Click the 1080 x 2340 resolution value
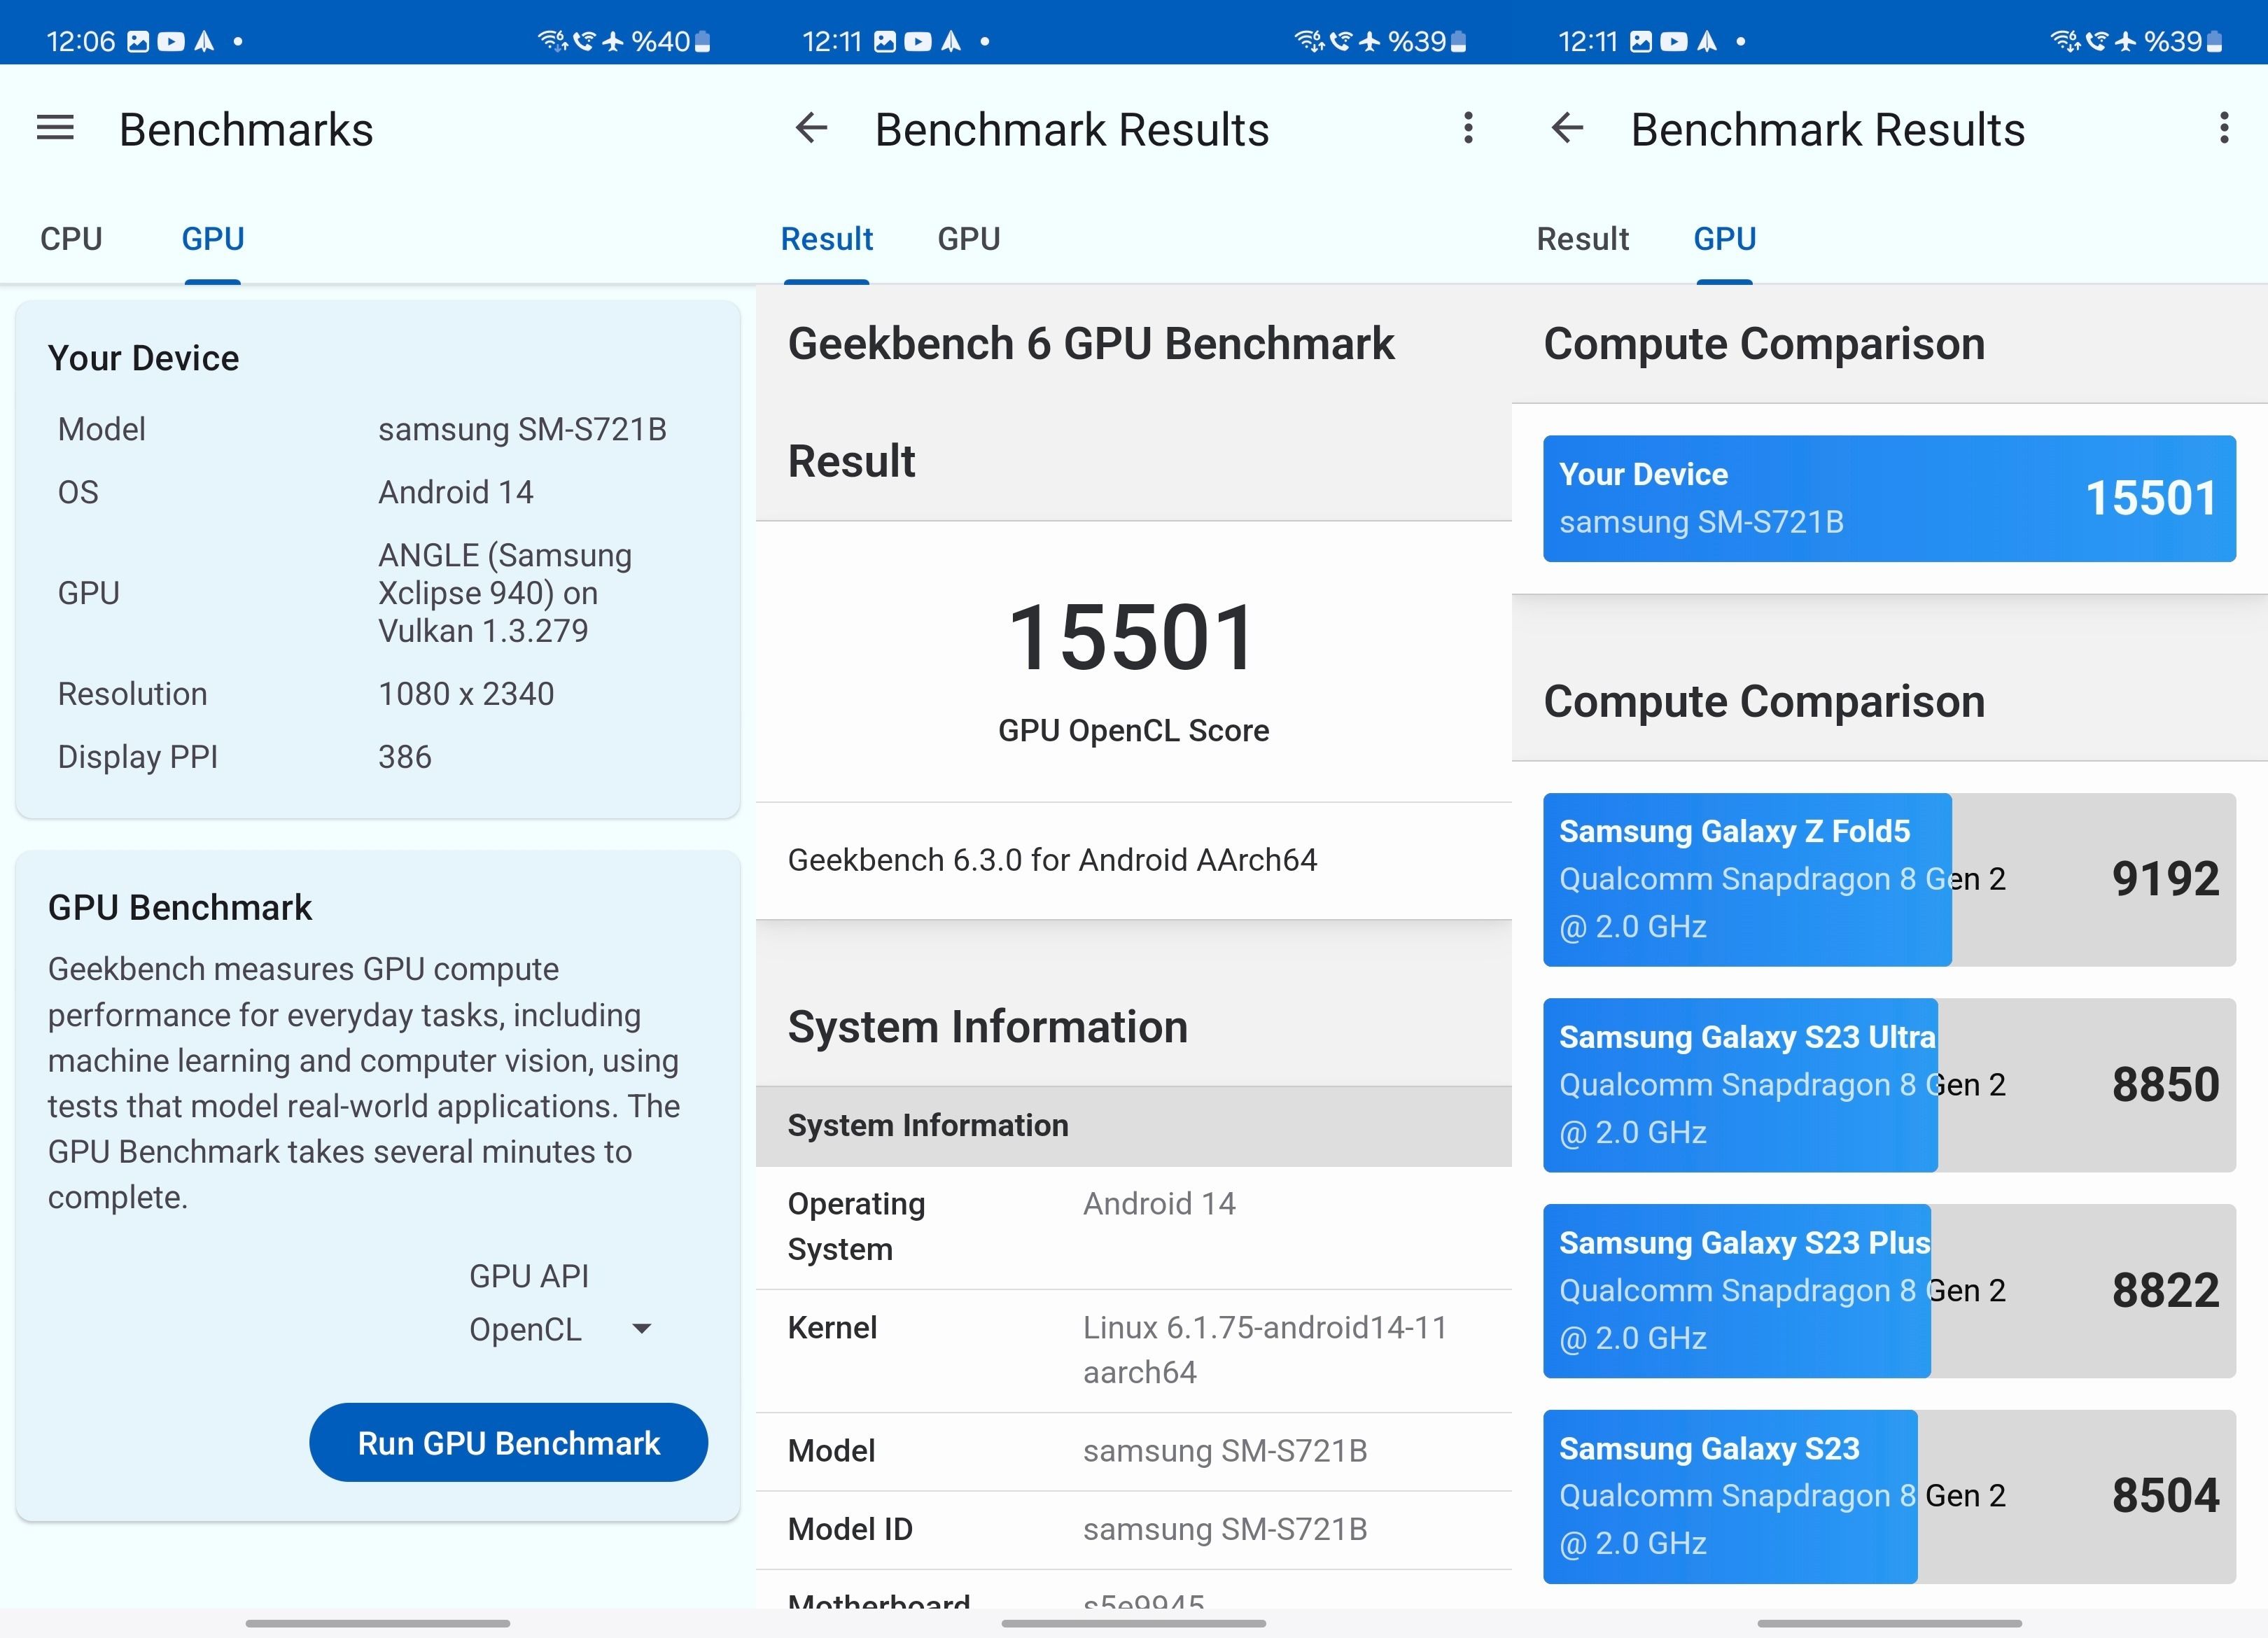The image size is (2268, 1638). pos(466,694)
